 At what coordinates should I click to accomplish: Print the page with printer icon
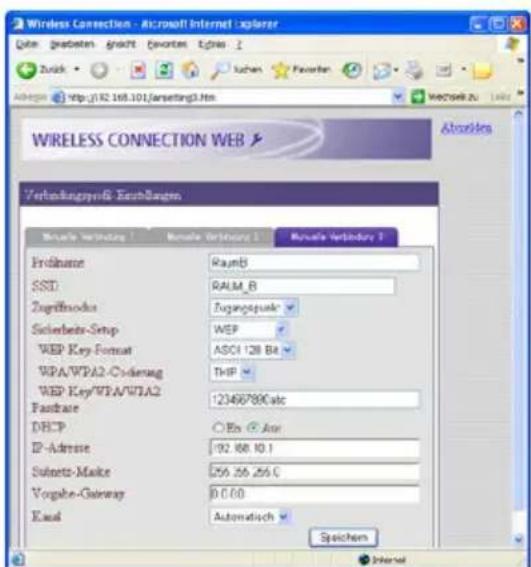coord(414,70)
